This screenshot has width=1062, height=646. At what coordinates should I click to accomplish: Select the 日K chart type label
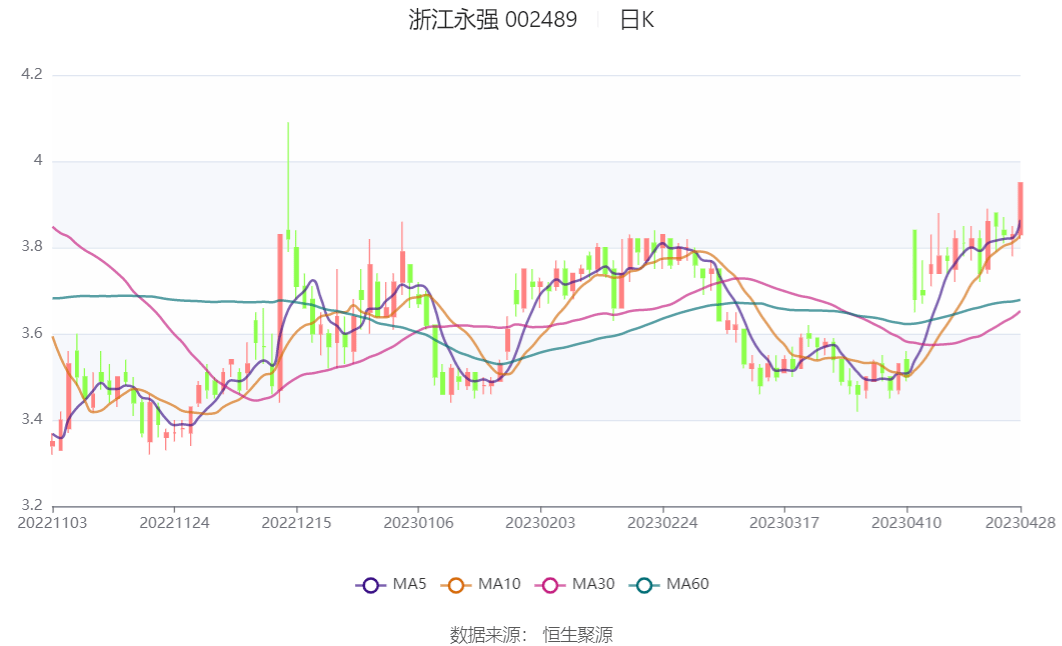pos(636,20)
